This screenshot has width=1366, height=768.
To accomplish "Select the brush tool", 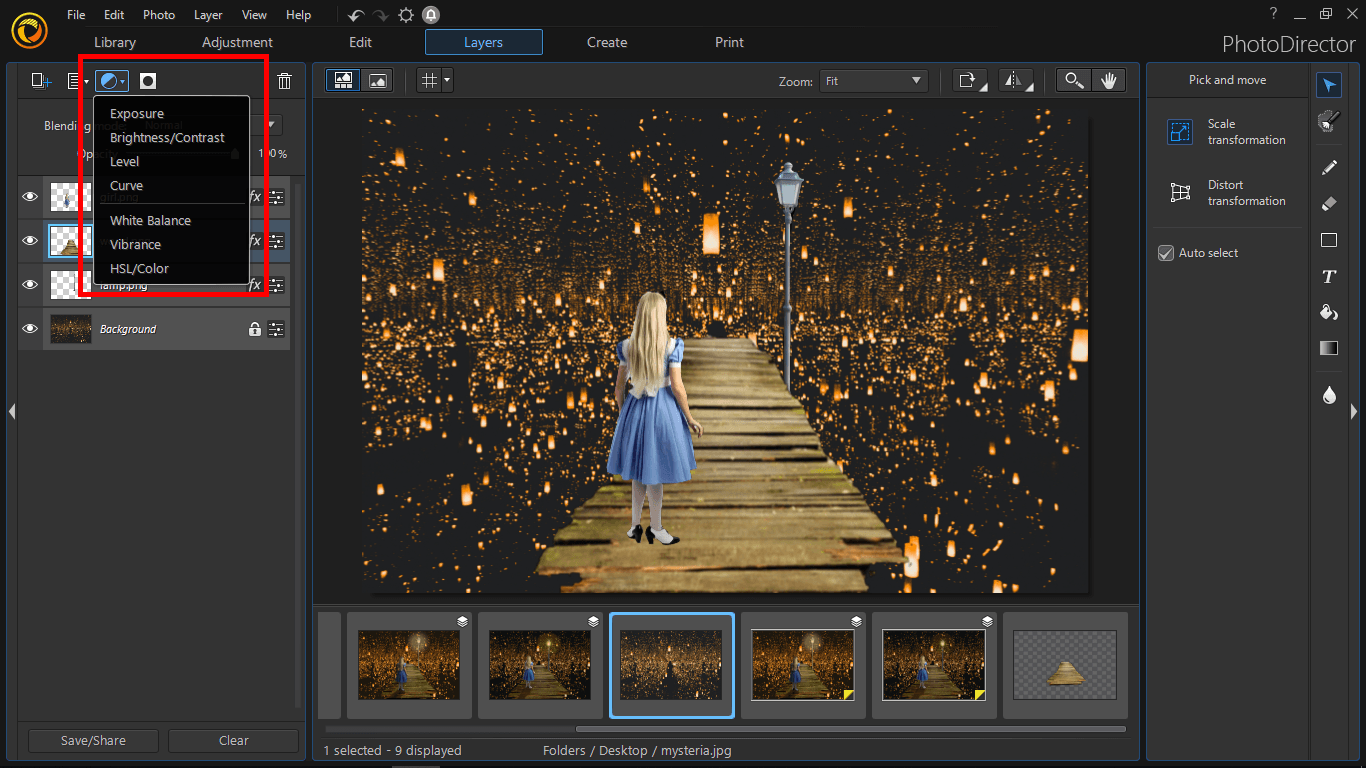I will point(1328,121).
